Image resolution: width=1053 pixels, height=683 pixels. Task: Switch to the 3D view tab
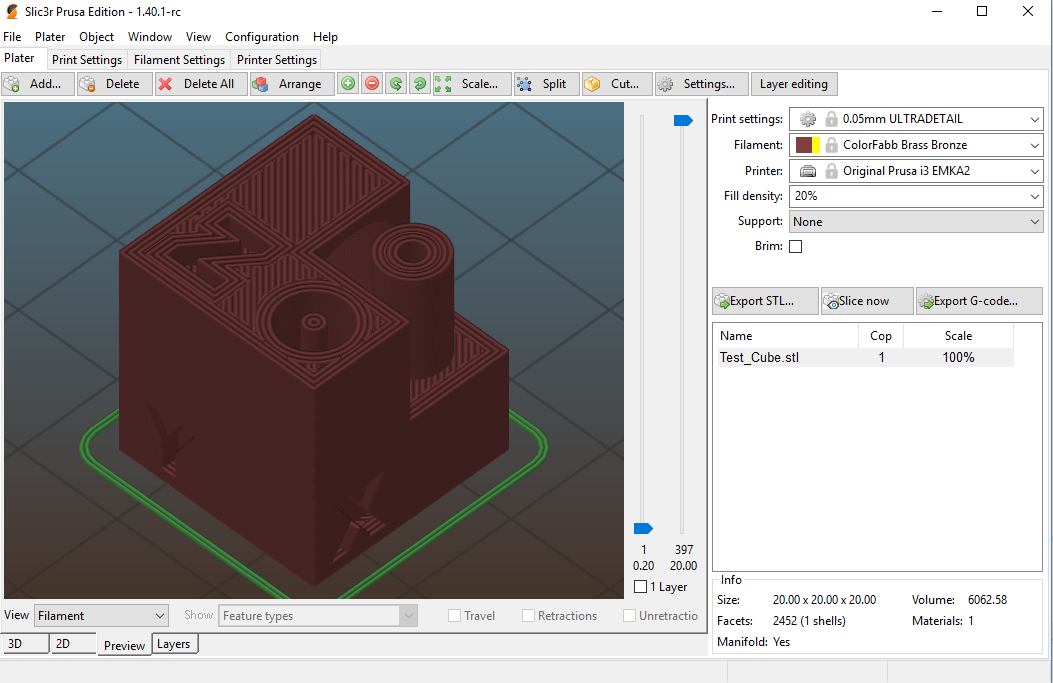point(26,643)
